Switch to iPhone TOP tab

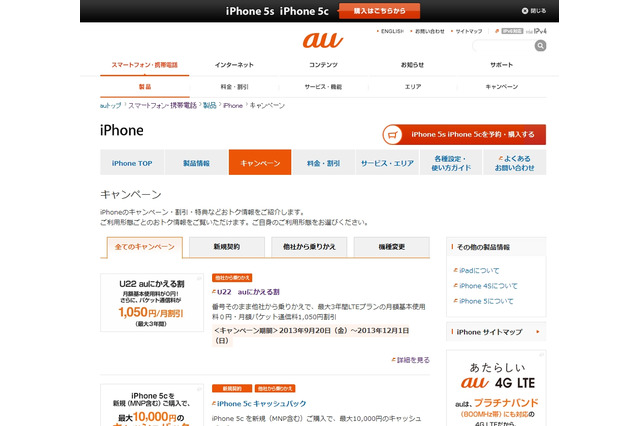132,163
